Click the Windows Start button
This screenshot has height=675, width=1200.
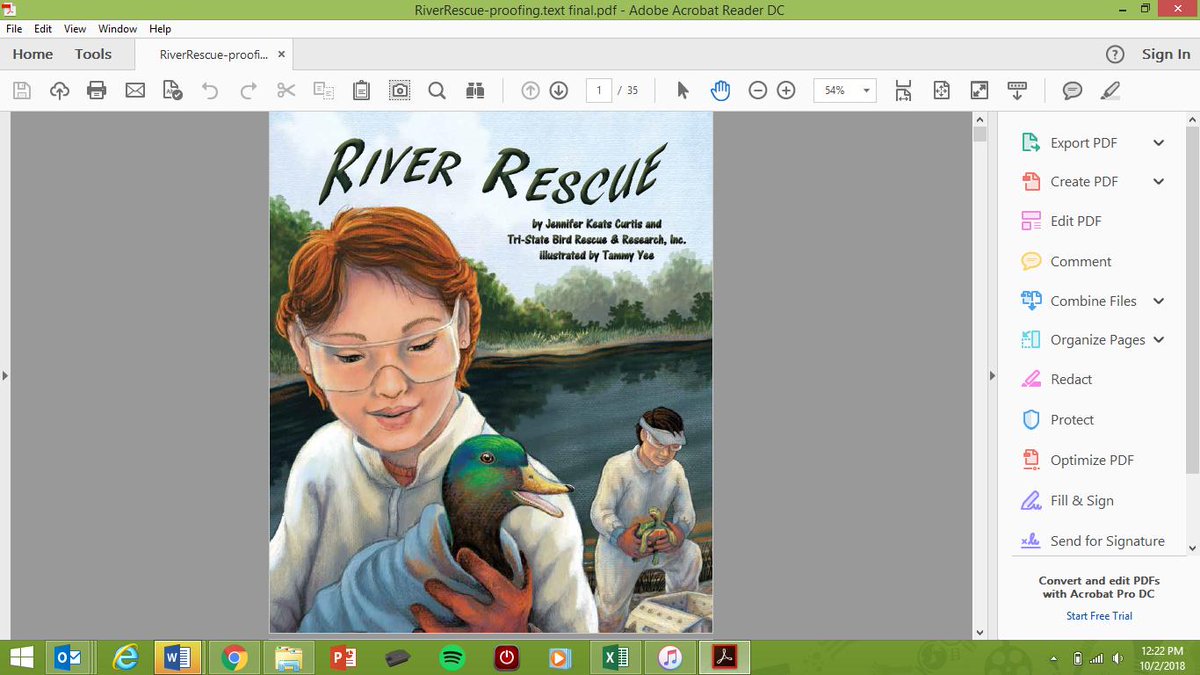[22, 657]
